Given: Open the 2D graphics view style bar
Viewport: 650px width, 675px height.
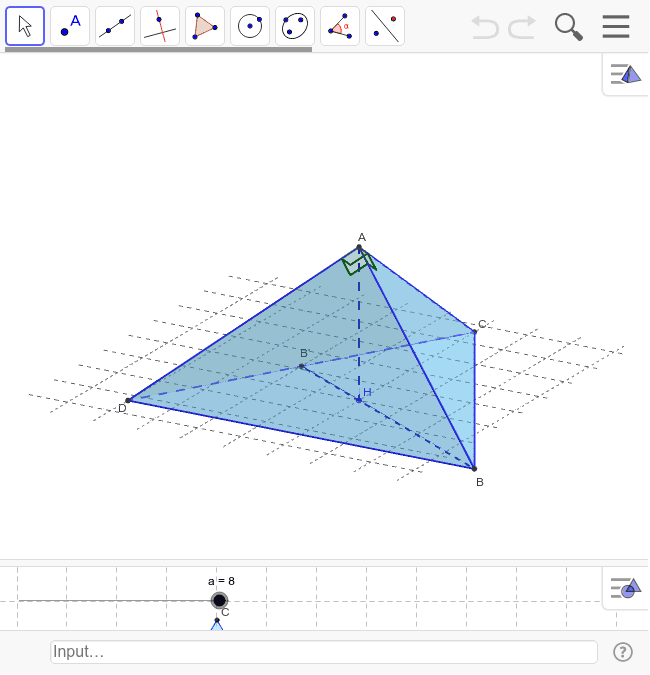Looking at the screenshot, I should coord(625,588).
